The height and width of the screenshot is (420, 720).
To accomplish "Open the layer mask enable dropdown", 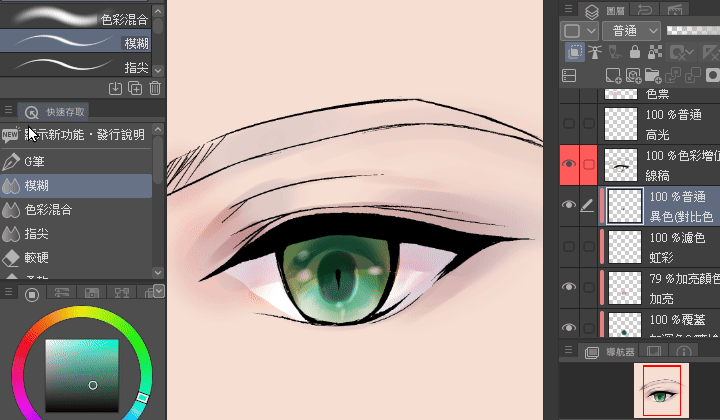I will (681, 52).
